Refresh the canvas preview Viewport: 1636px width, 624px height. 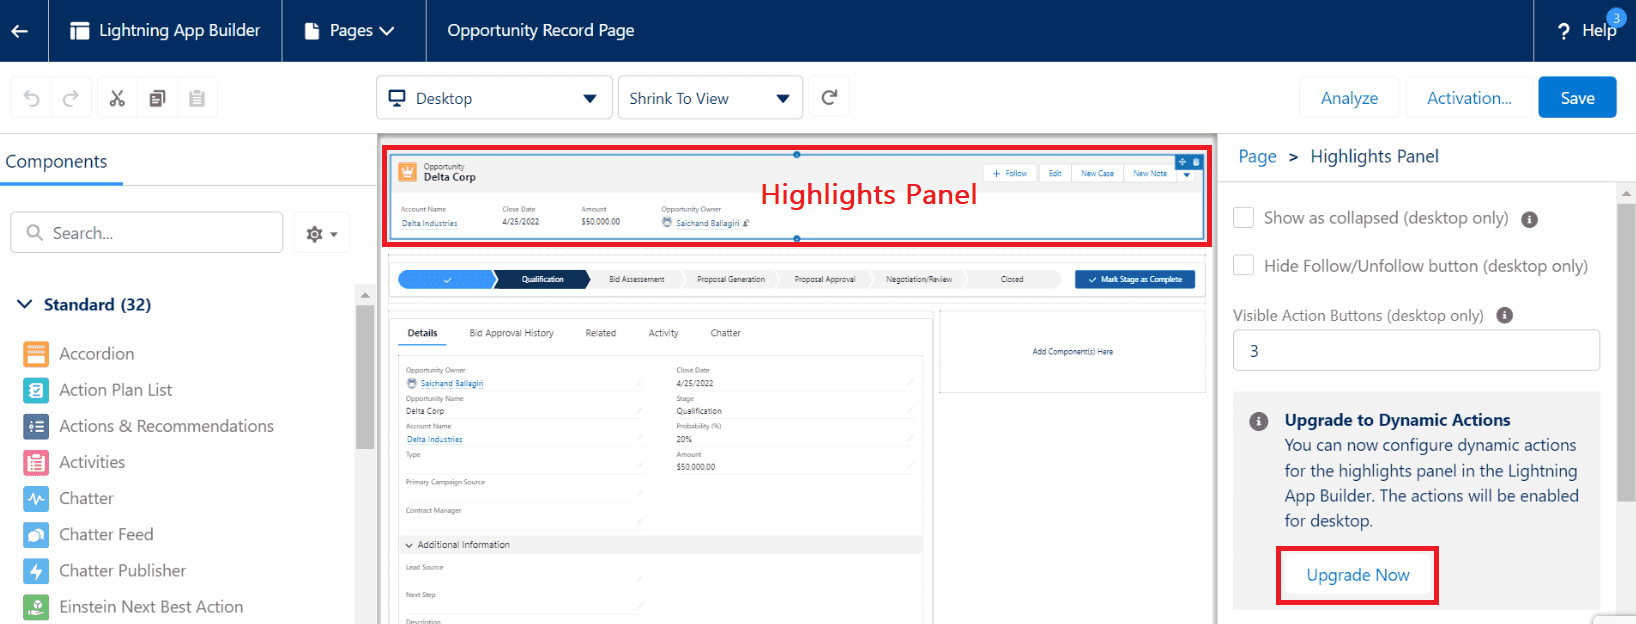pyautogui.click(x=829, y=97)
